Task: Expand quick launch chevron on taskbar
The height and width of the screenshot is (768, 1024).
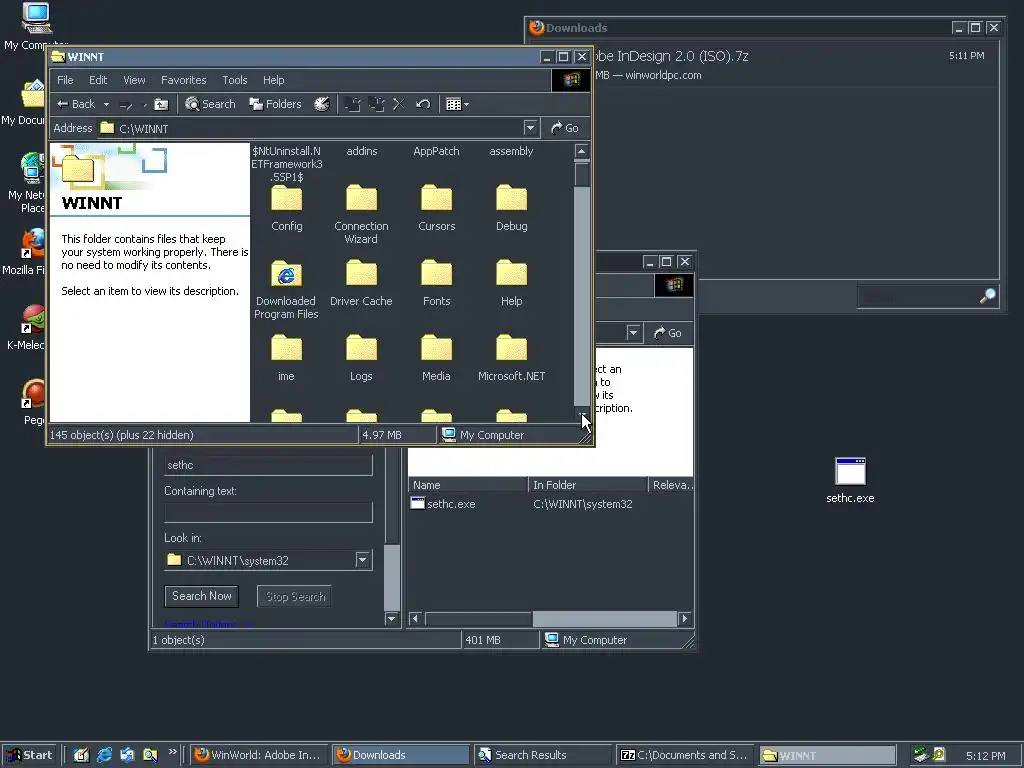Action: coord(172,752)
